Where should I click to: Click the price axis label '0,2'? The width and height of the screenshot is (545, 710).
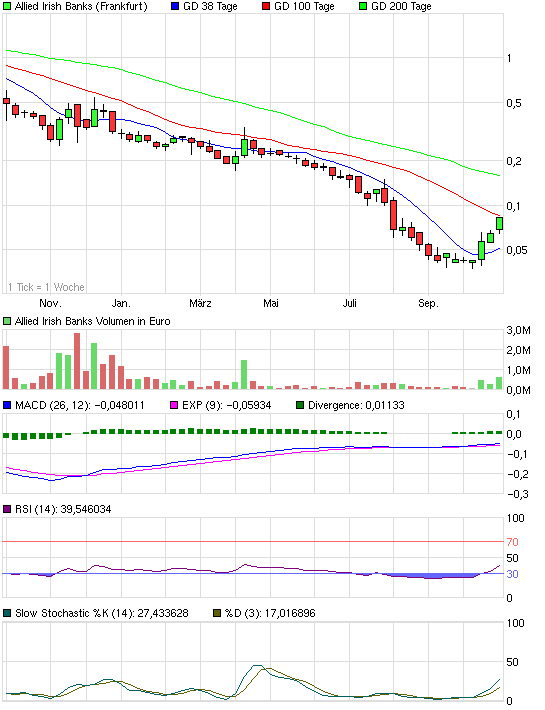pyautogui.click(x=514, y=161)
